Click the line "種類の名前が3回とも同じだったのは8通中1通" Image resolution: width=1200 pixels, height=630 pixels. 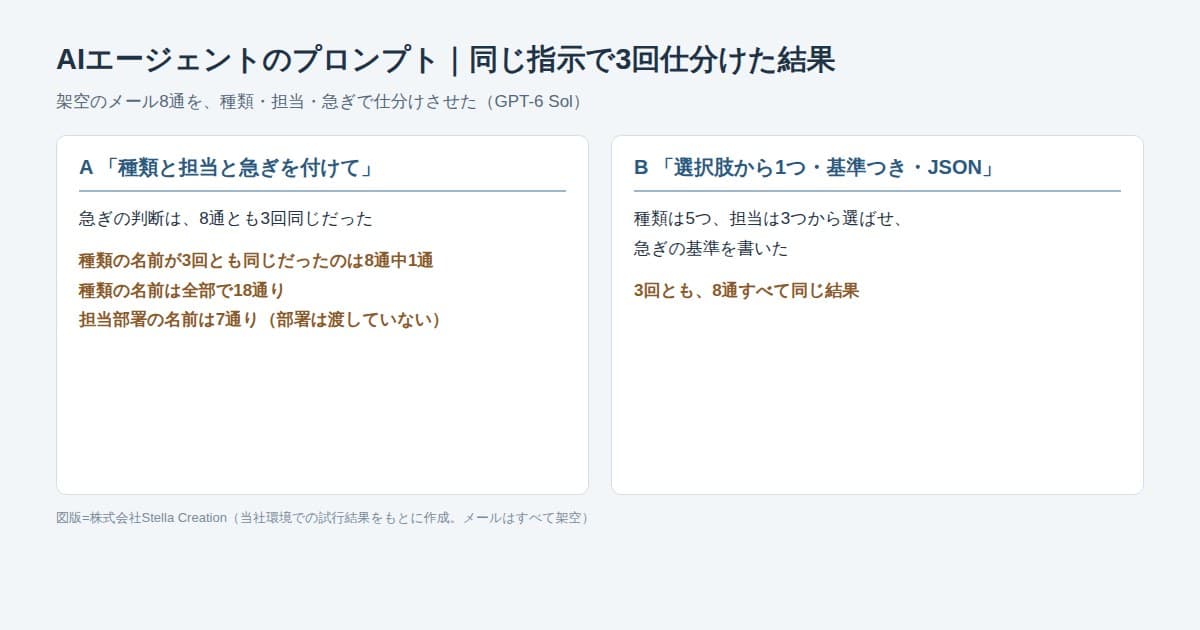pos(256,261)
